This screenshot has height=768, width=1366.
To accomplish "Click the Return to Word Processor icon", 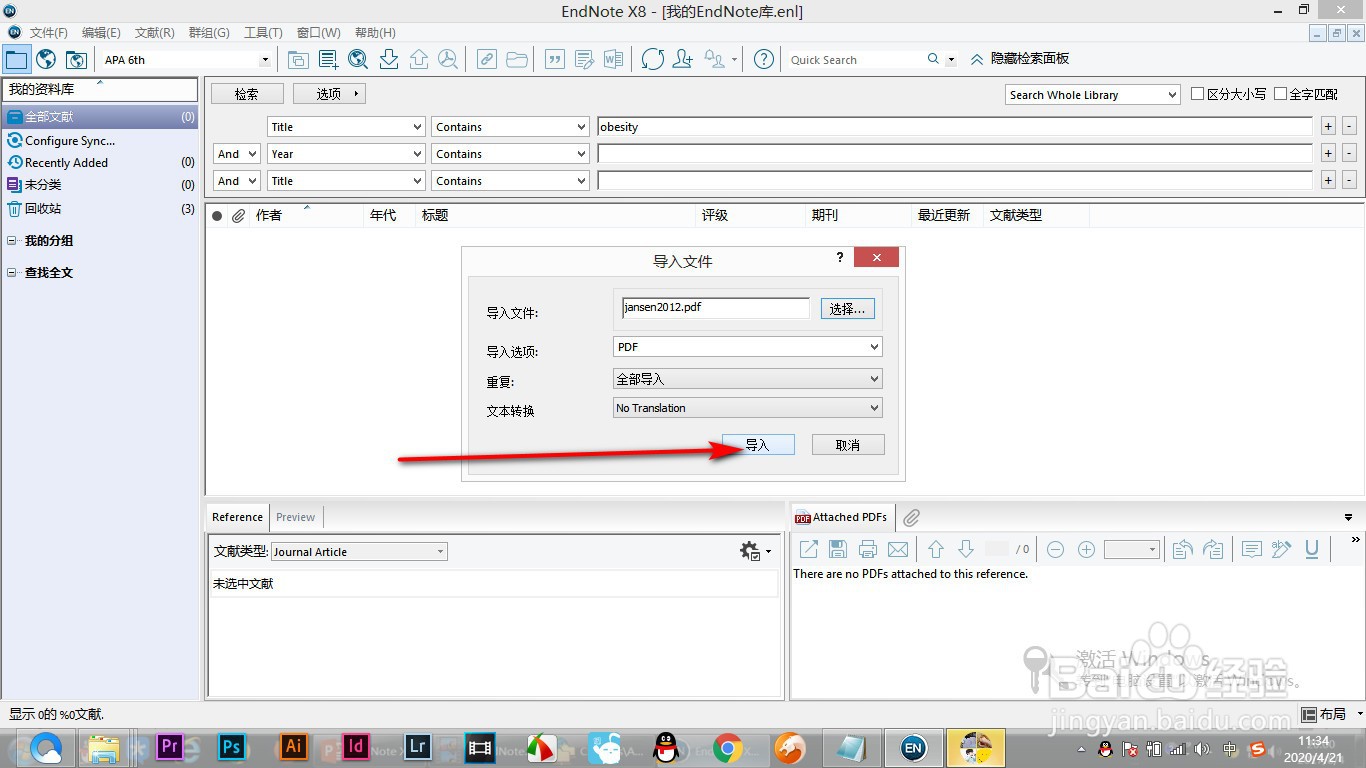I will (x=613, y=59).
